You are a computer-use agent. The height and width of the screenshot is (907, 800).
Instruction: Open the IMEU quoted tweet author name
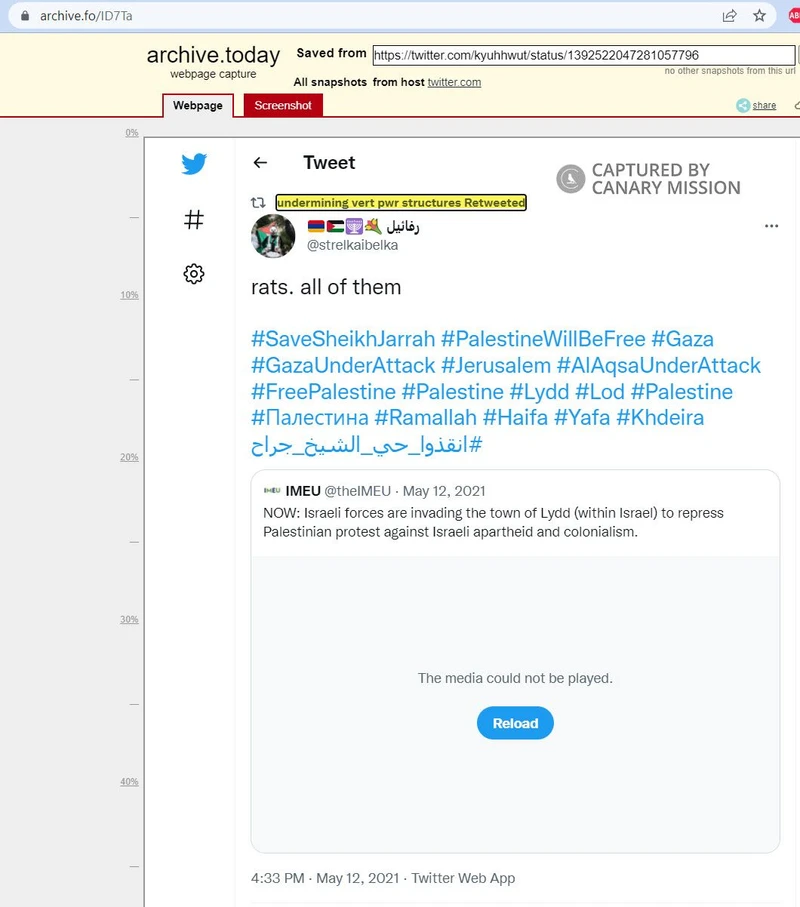(303, 491)
